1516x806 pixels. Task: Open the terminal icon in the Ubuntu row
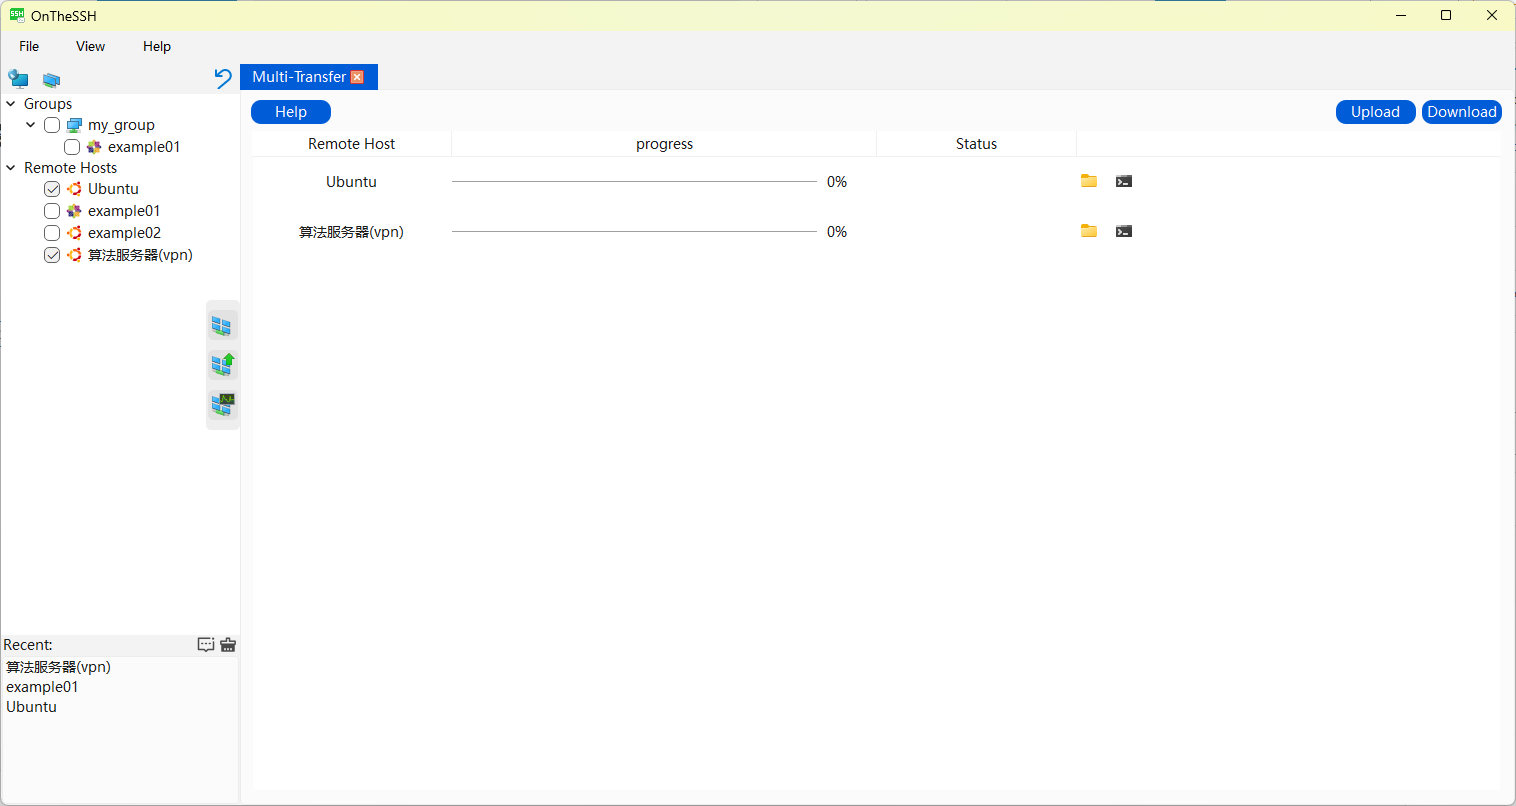coord(1124,181)
